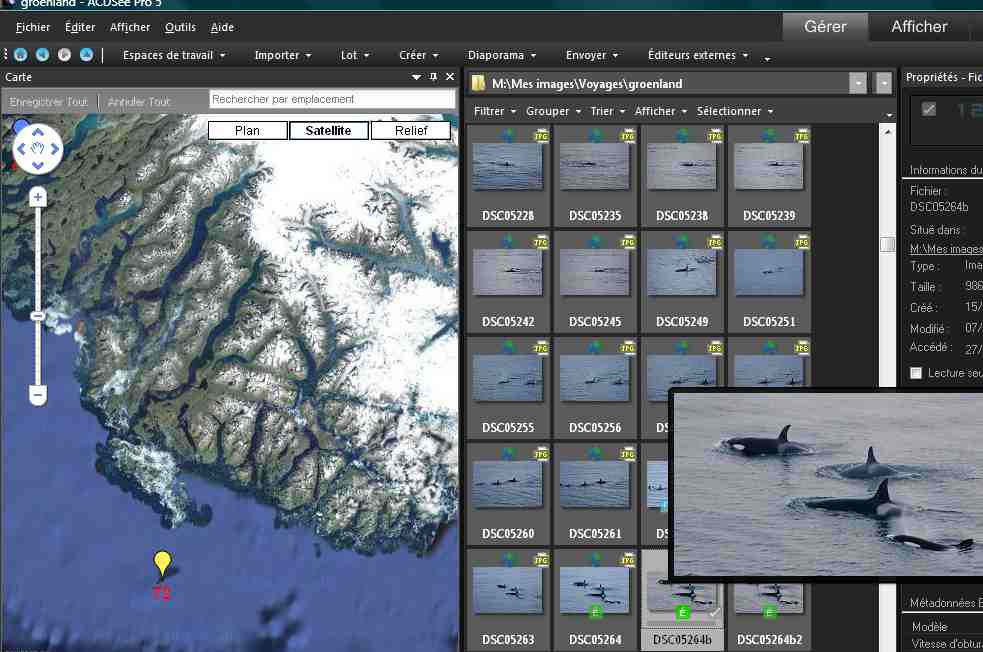Screen dimensions: 983x652
Task: Click the first blue home toolbar icon
Action: coord(20,55)
